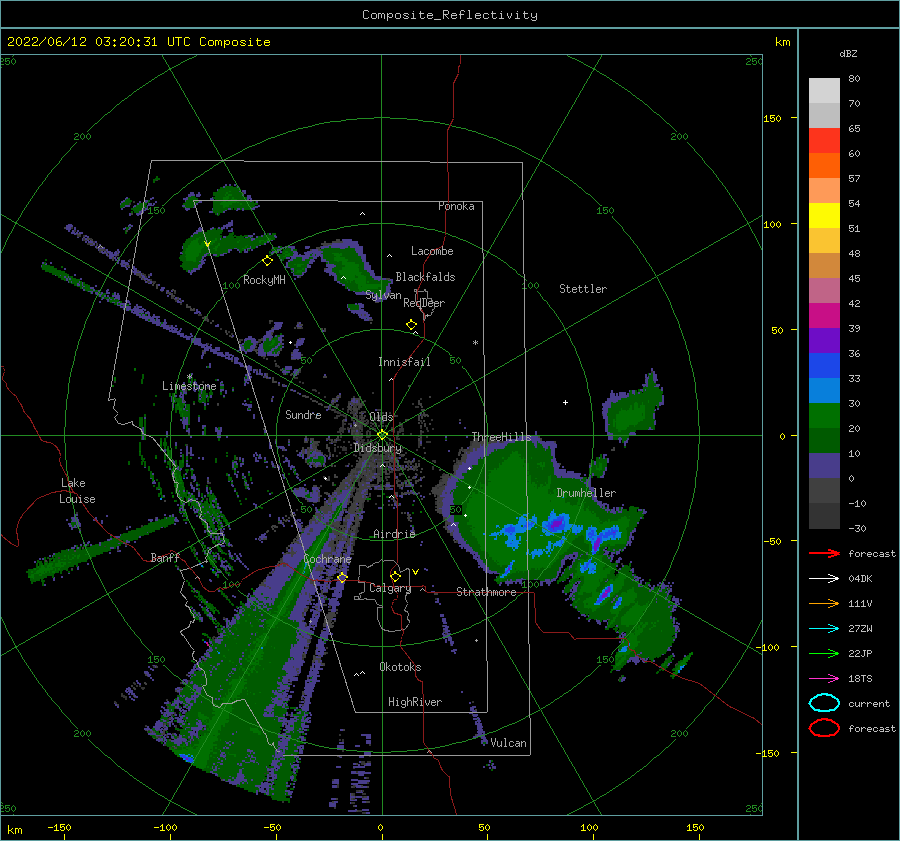
Task: Click the Strathmore city label
Action: pyautogui.click(x=486, y=592)
